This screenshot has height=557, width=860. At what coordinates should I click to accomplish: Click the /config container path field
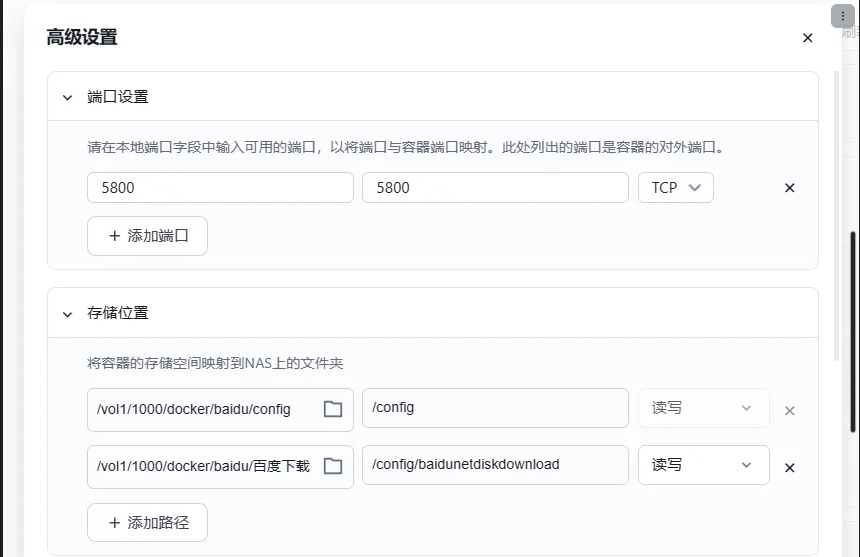click(495, 408)
